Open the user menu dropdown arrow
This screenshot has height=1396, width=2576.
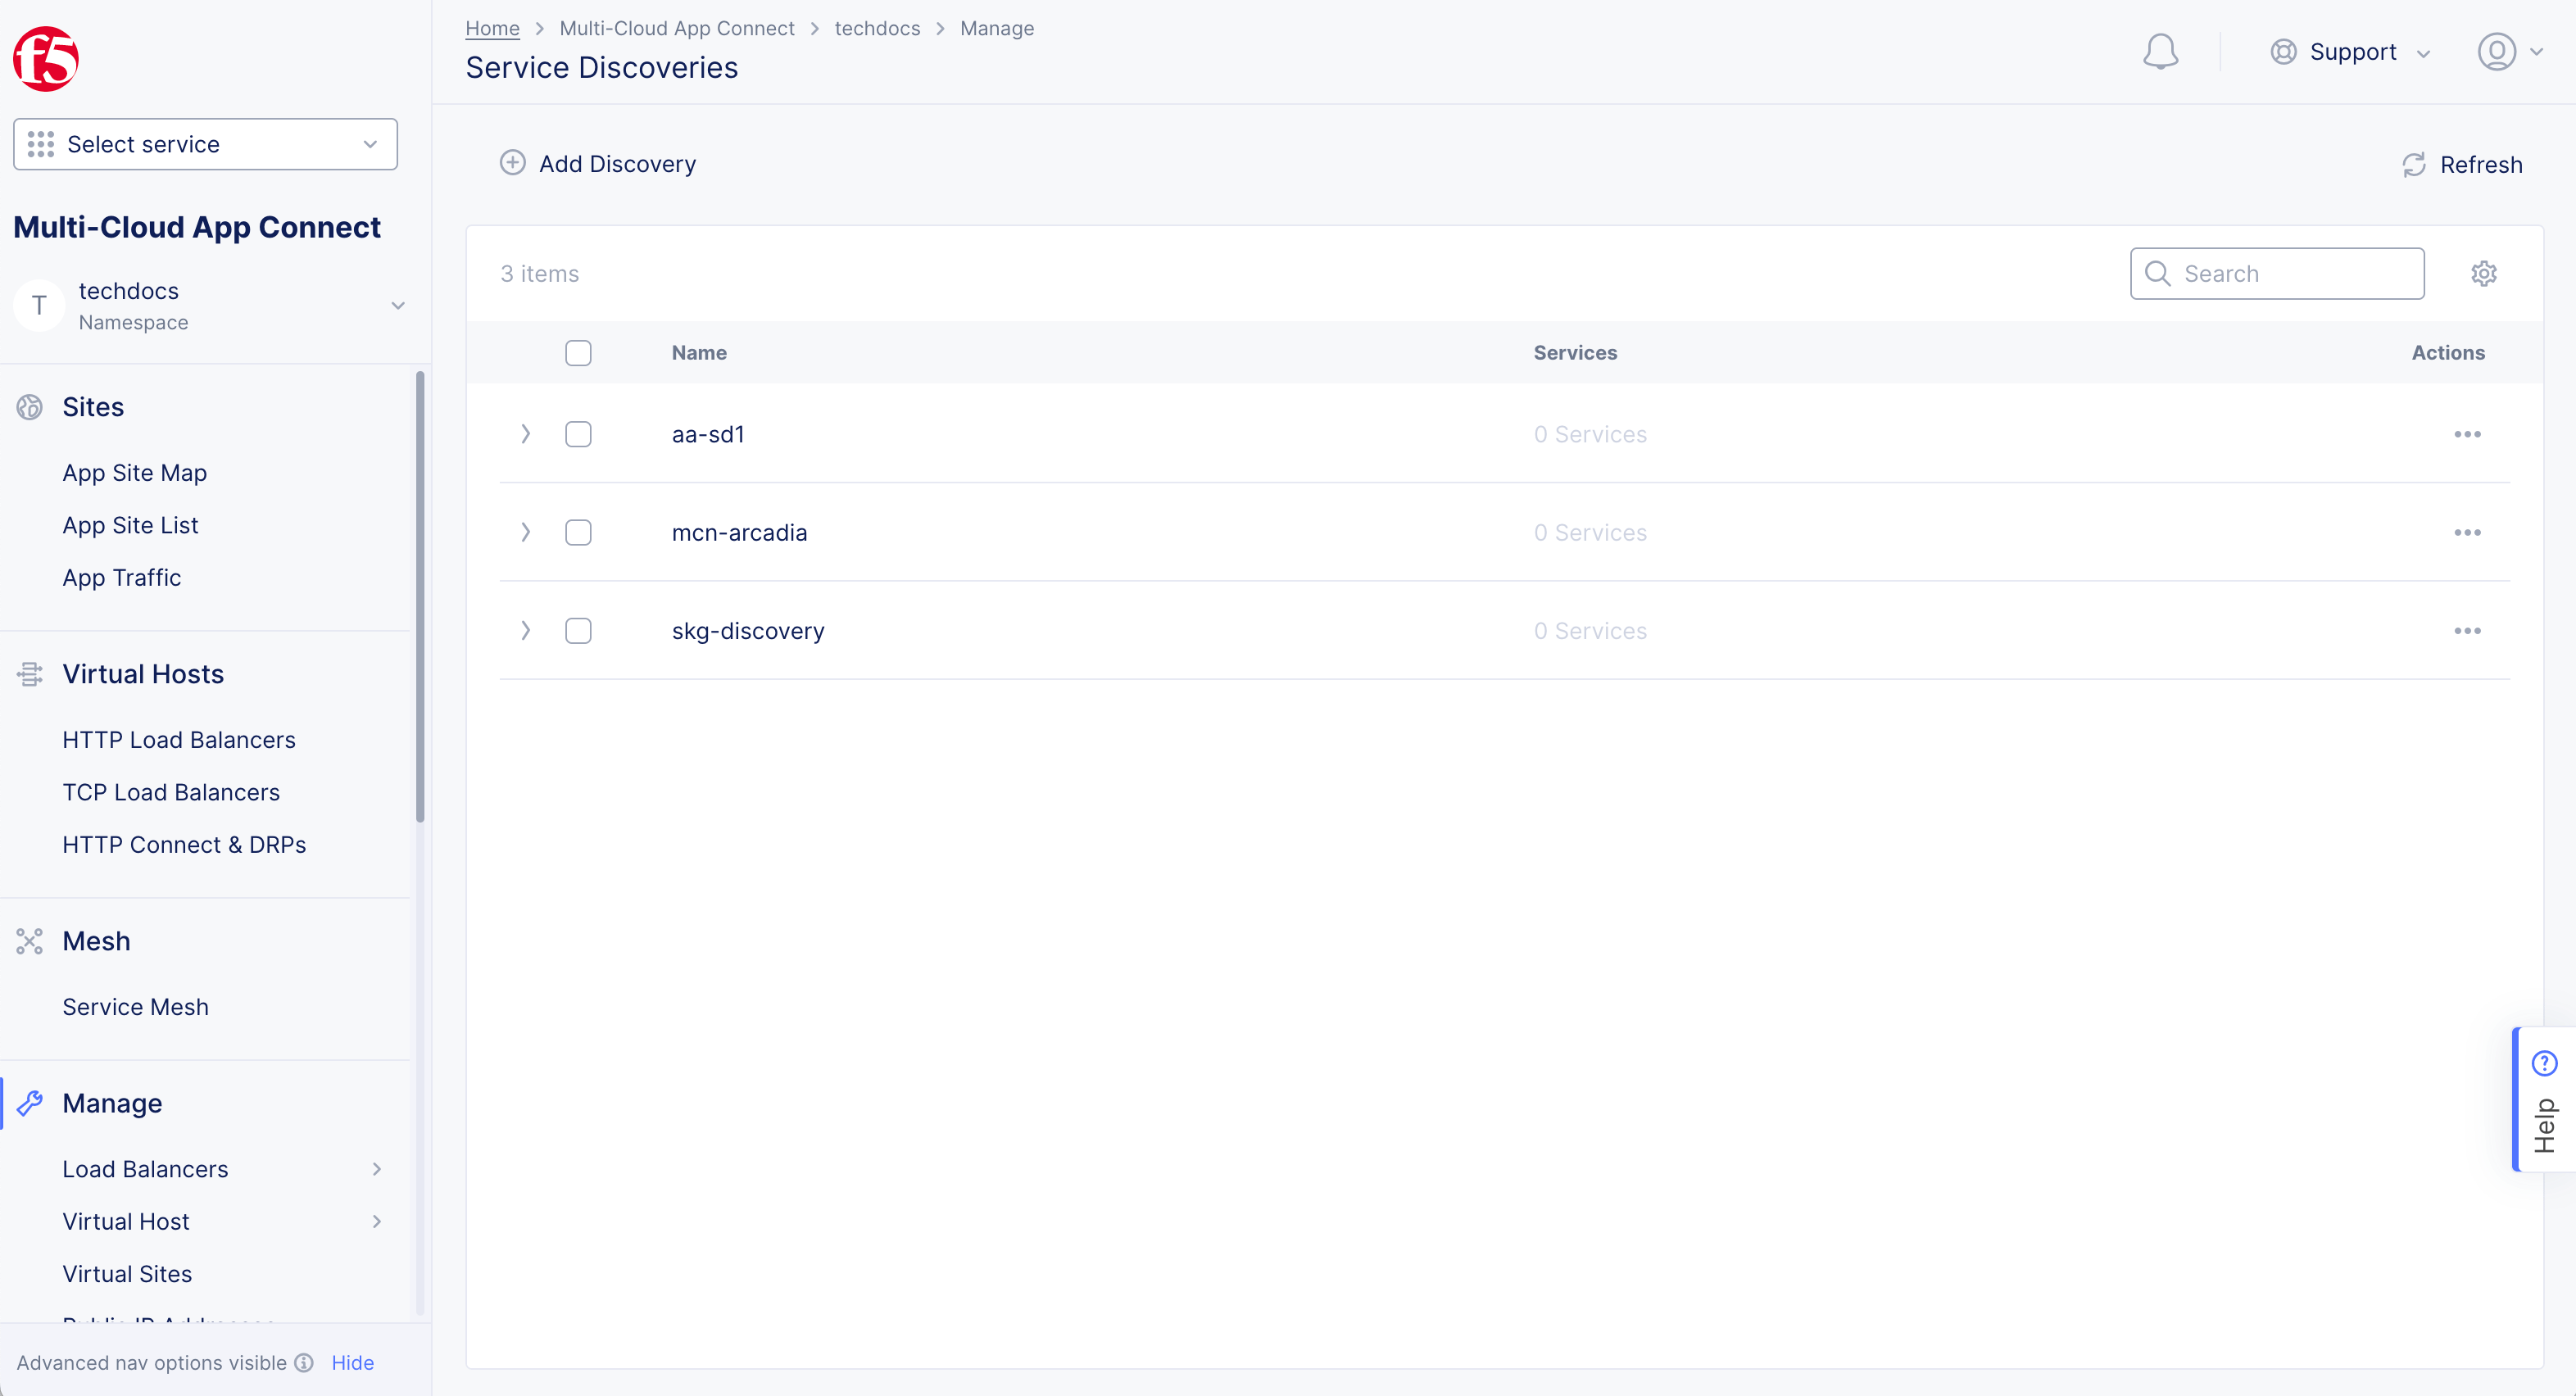click(x=2536, y=52)
